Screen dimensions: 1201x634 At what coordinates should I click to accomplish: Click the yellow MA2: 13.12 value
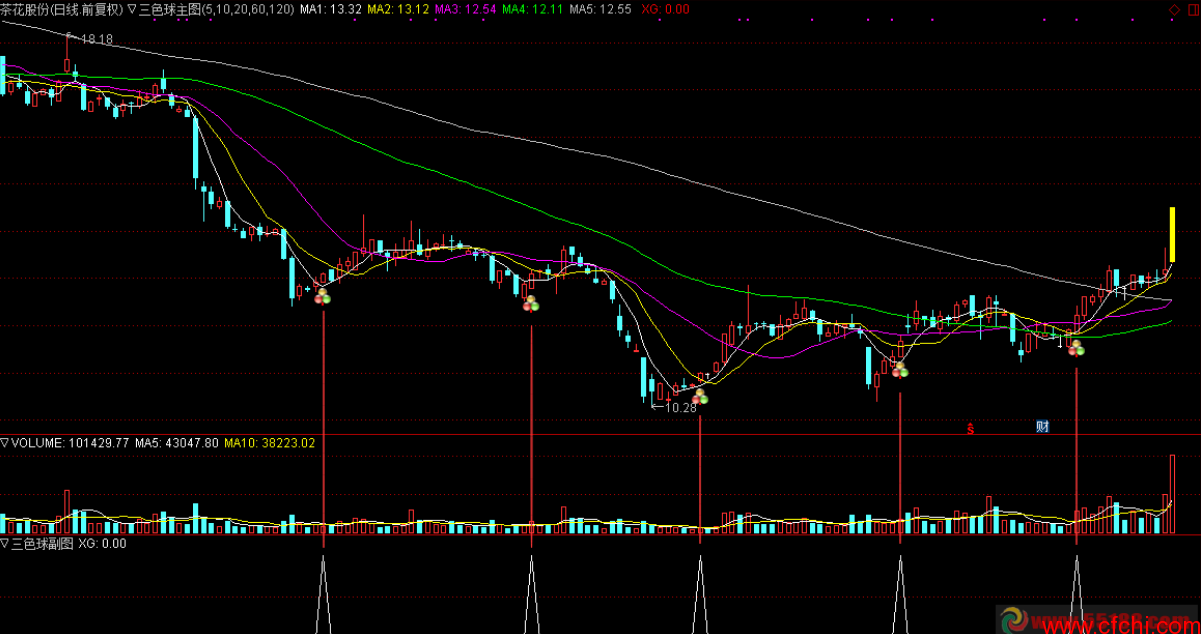coord(398,8)
